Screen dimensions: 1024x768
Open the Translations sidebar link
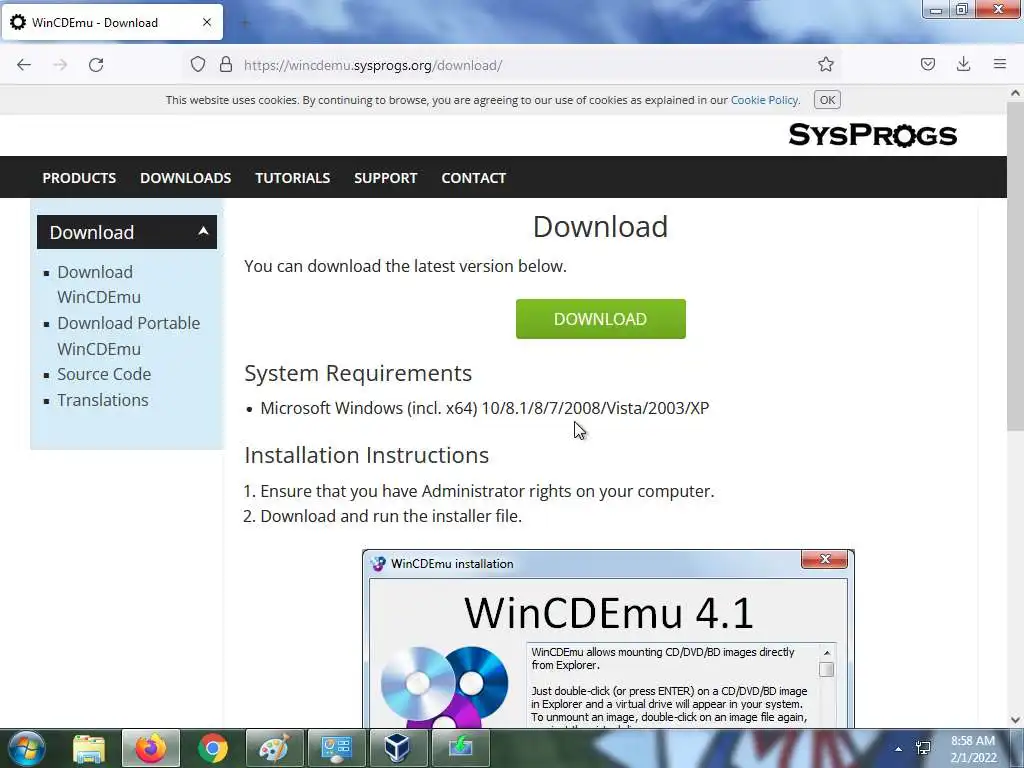tap(103, 400)
